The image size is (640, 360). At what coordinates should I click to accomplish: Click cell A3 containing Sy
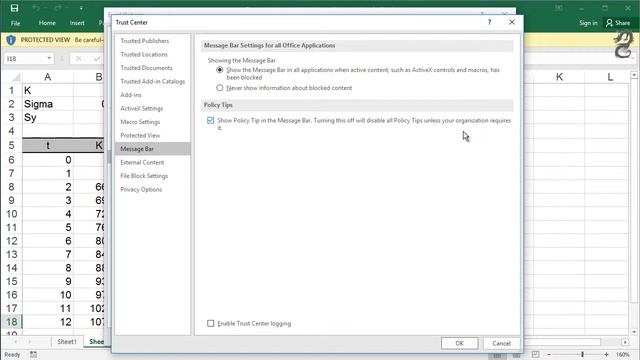[x=48, y=118]
